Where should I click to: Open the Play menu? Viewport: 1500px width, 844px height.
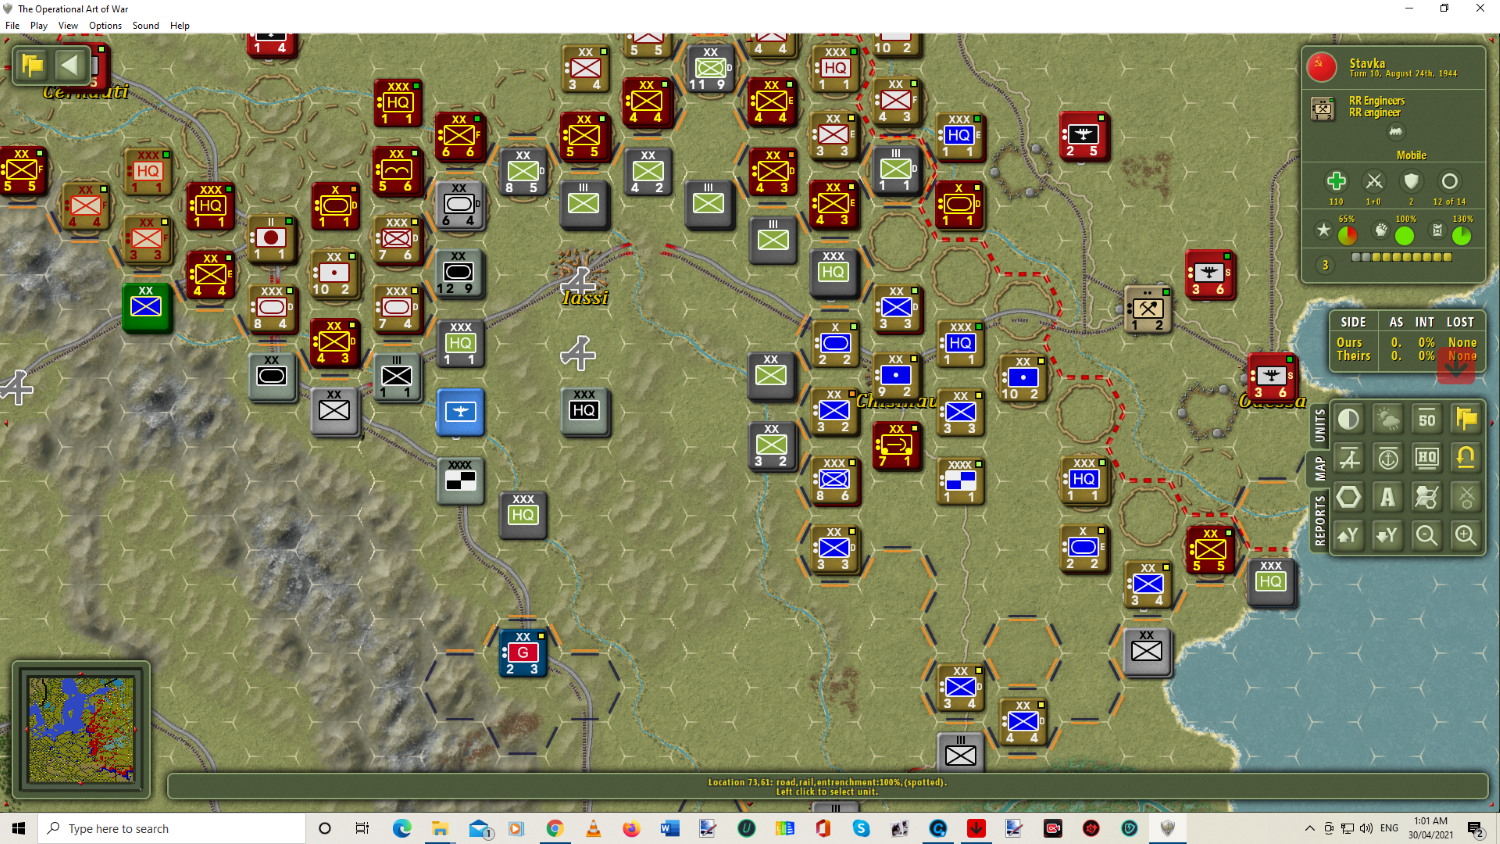(39, 26)
